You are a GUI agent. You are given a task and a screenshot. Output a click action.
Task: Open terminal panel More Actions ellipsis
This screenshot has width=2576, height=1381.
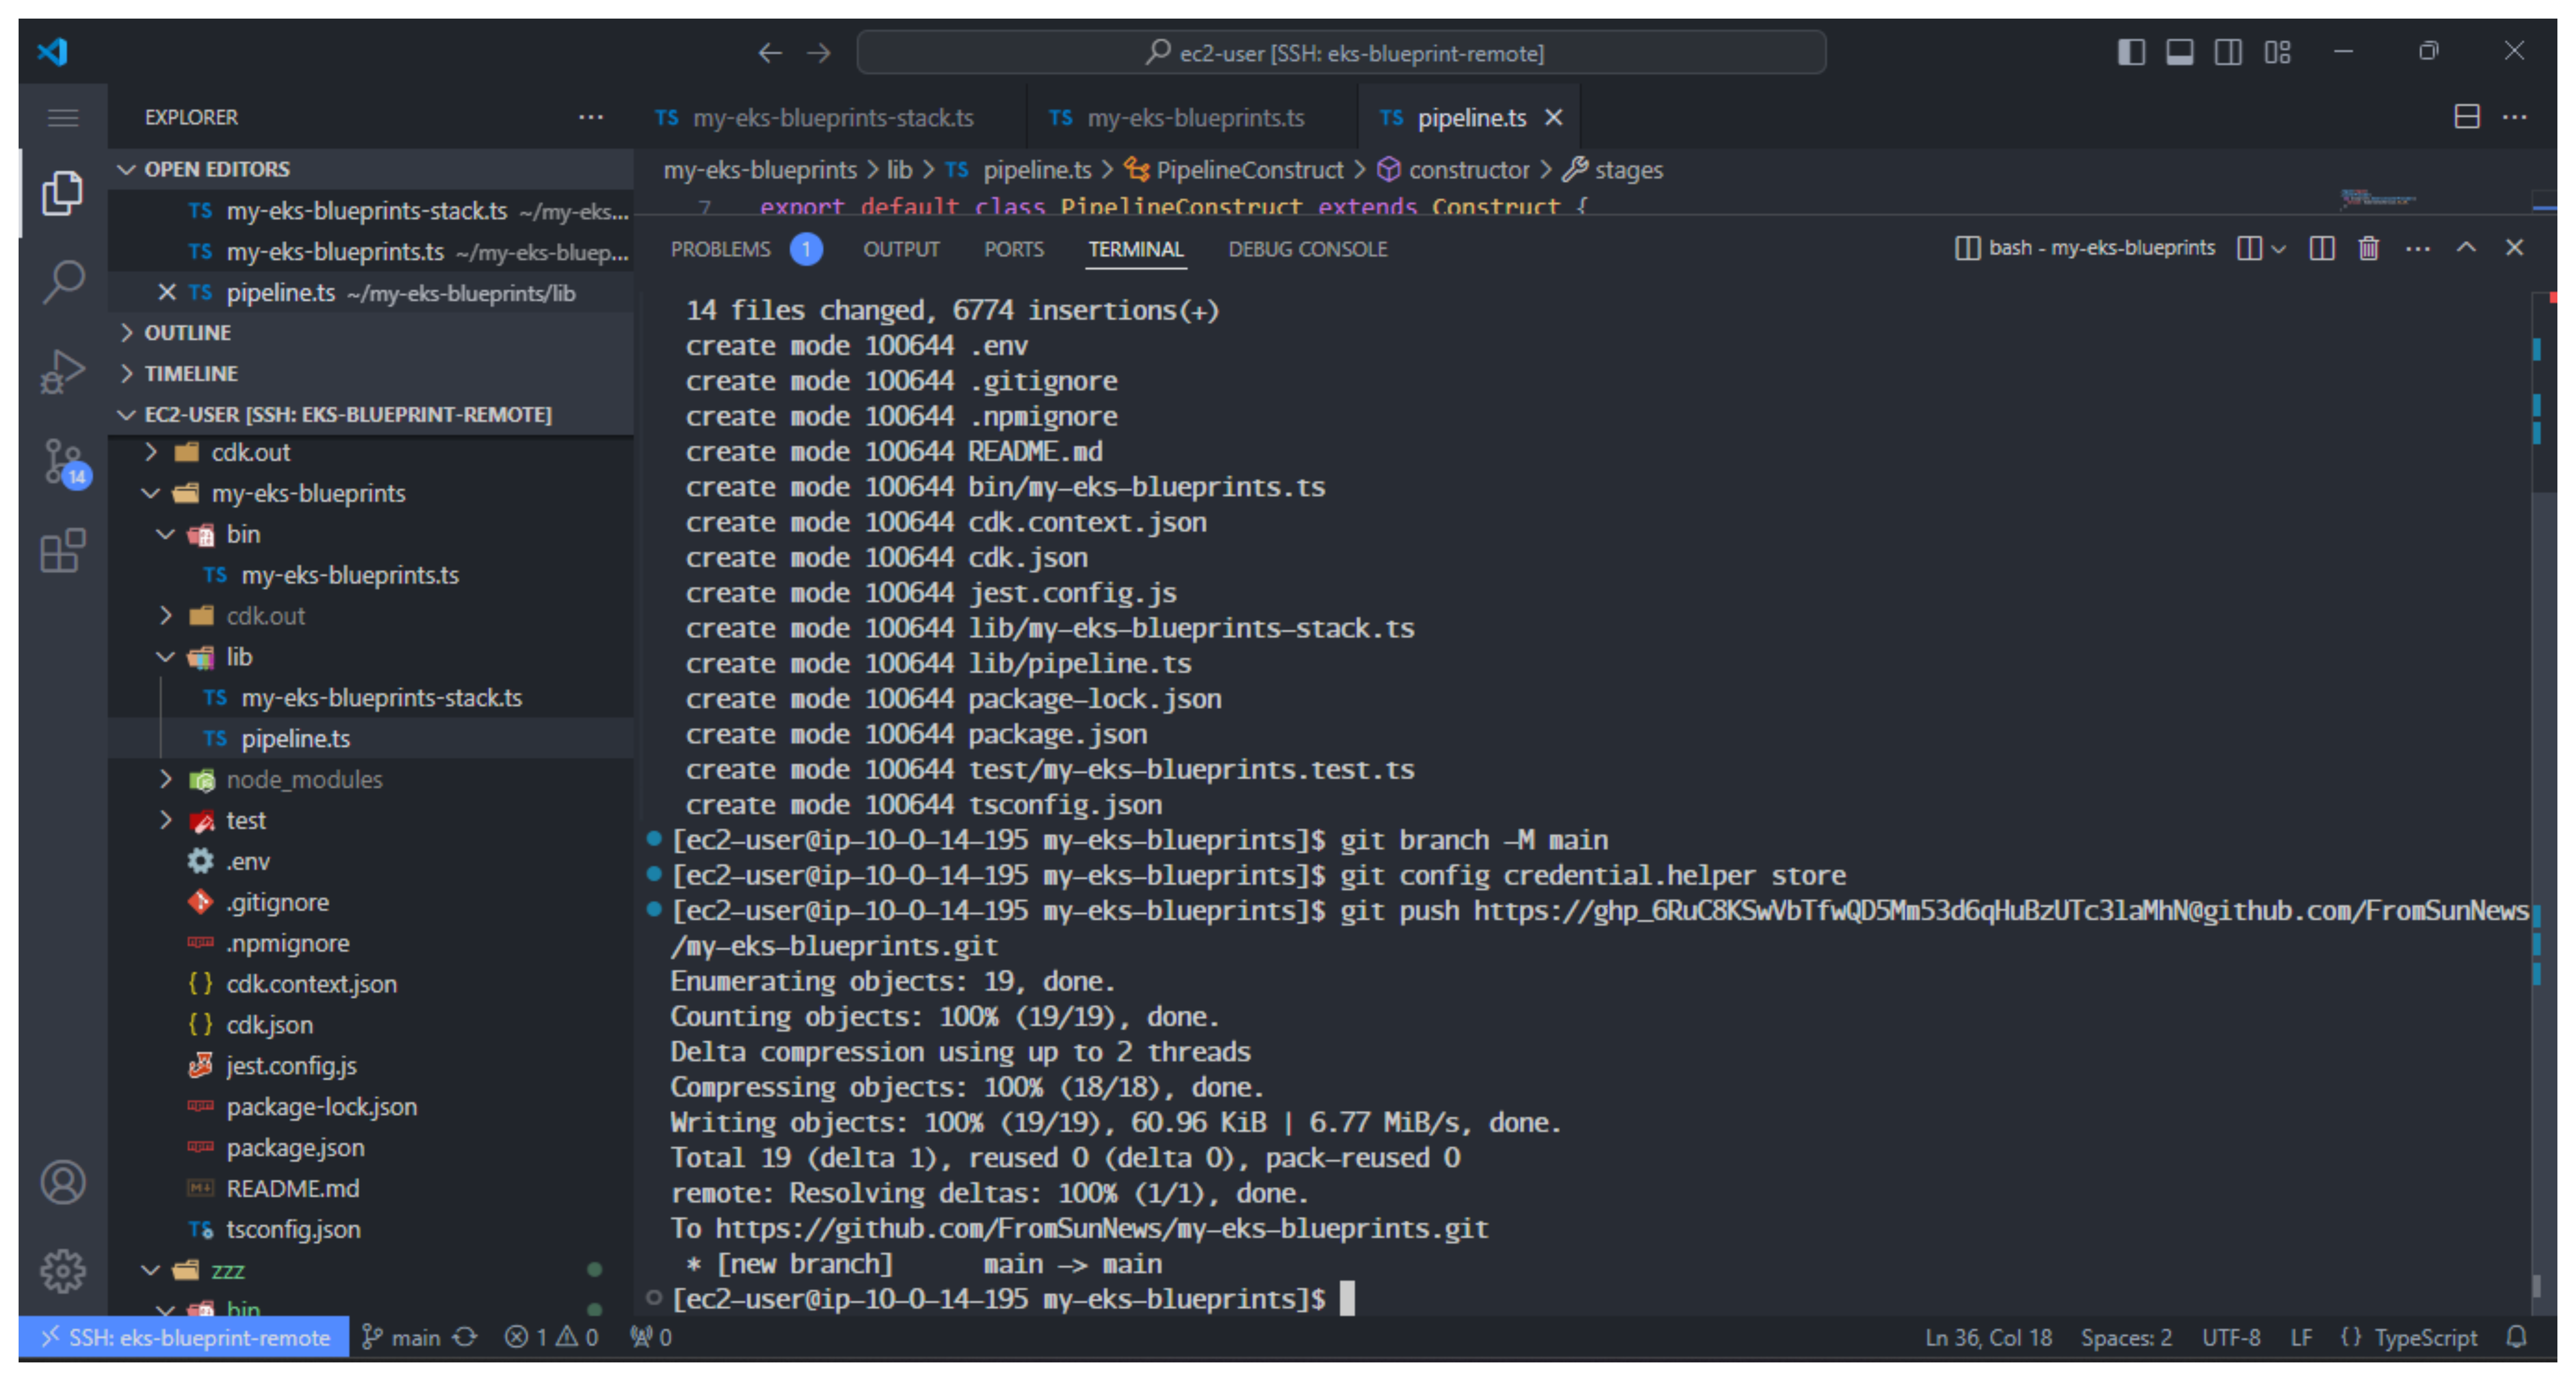(x=2418, y=248)
